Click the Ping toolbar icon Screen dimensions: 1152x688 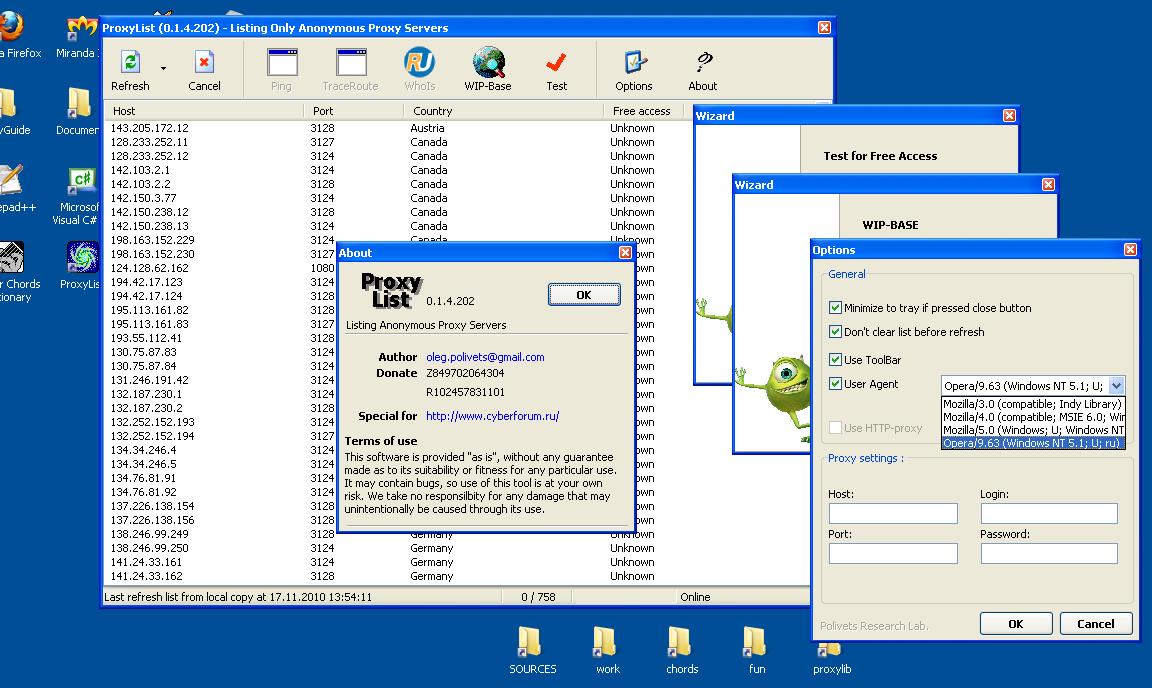pyautogui.click(x=281, y=62)
